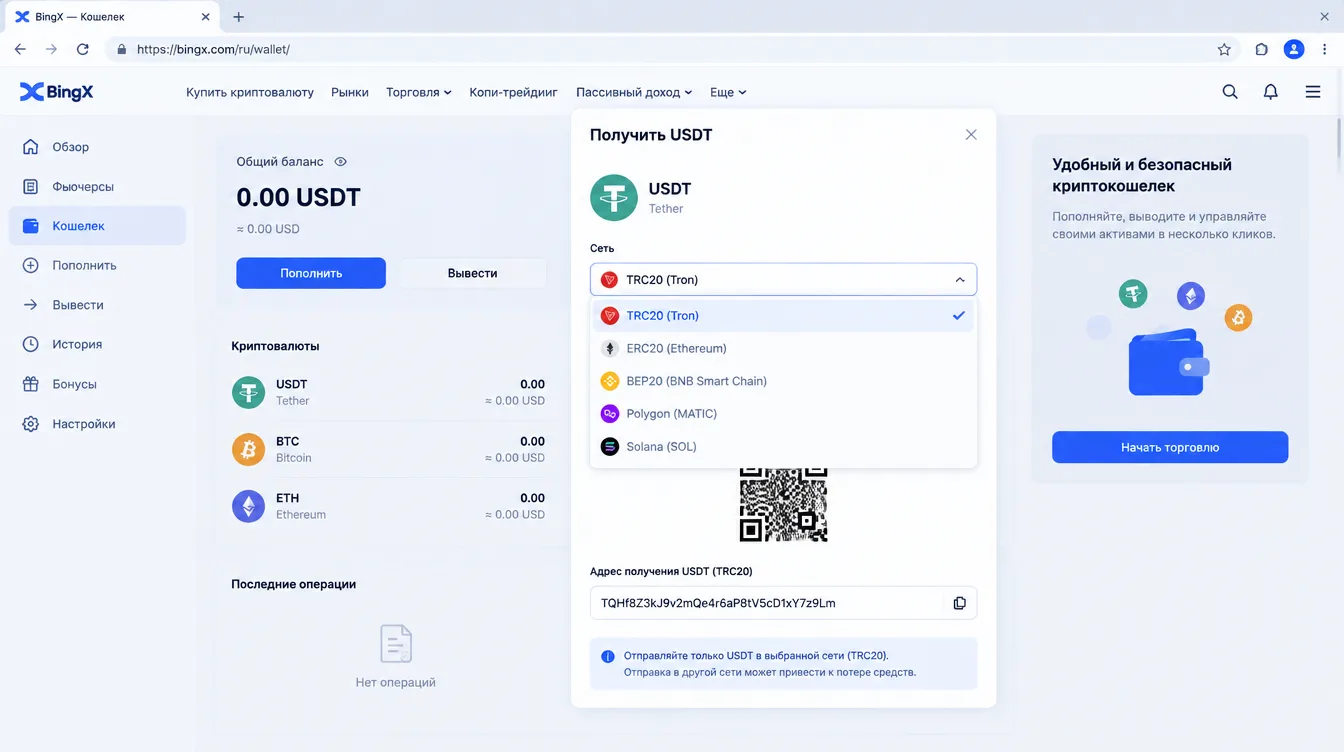Bookmark this page star icon
Screen dimensions: 1344x752
coord(1224,49)
